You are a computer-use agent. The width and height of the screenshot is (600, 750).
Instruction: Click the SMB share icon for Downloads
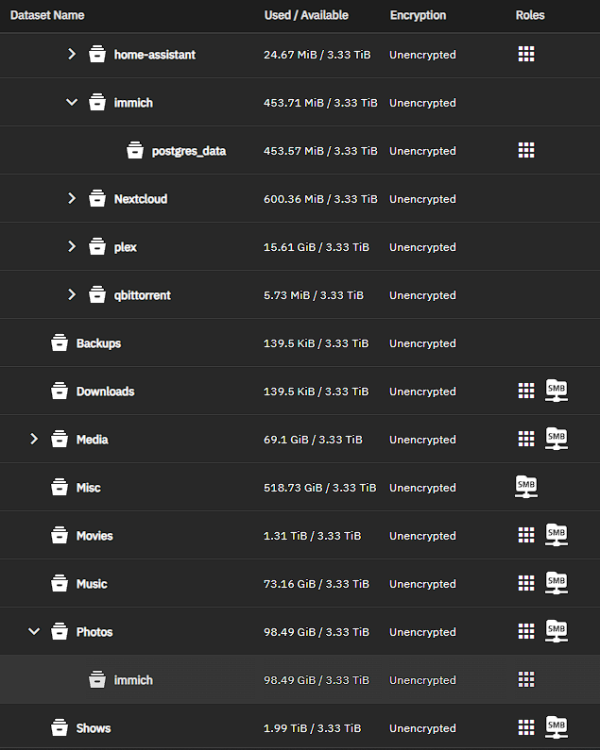[556, 391]
